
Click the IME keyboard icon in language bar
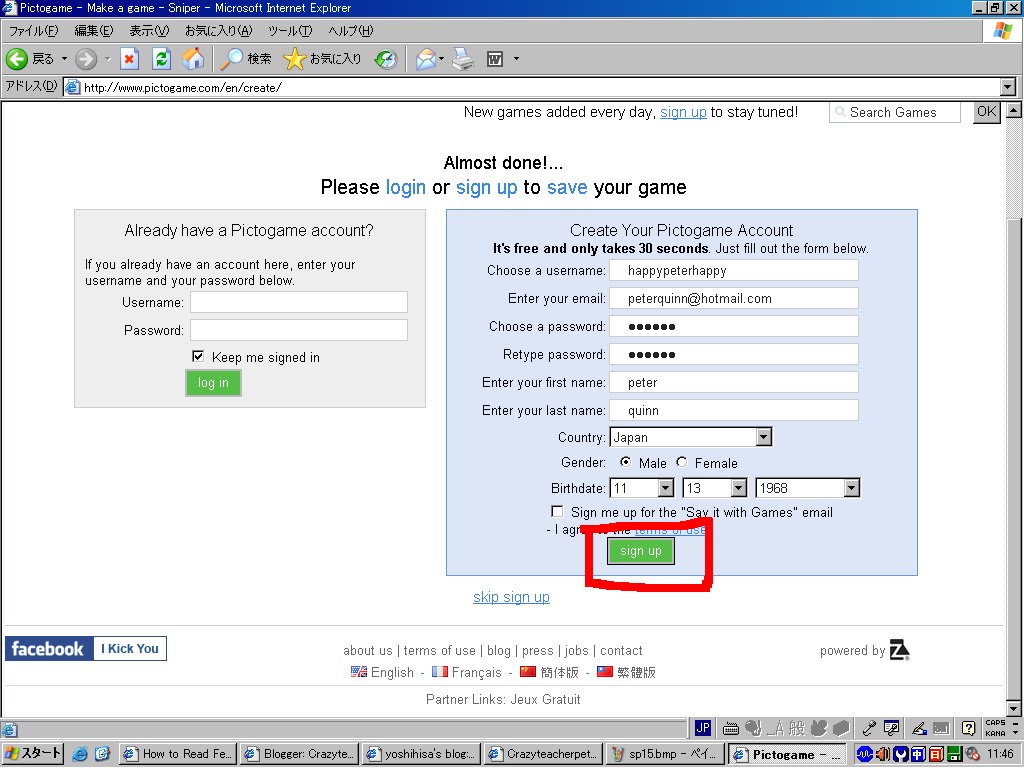[731, 728]
